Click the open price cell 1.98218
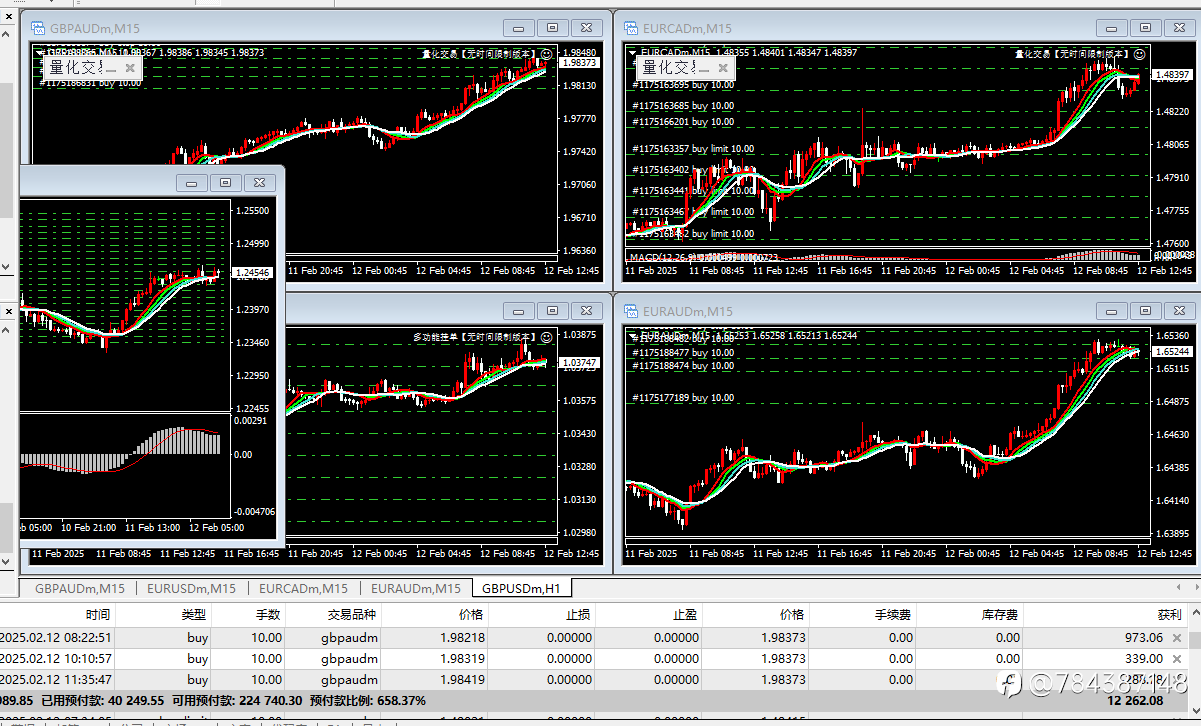Screen dimensions: 1201x726 coord(462,638)
